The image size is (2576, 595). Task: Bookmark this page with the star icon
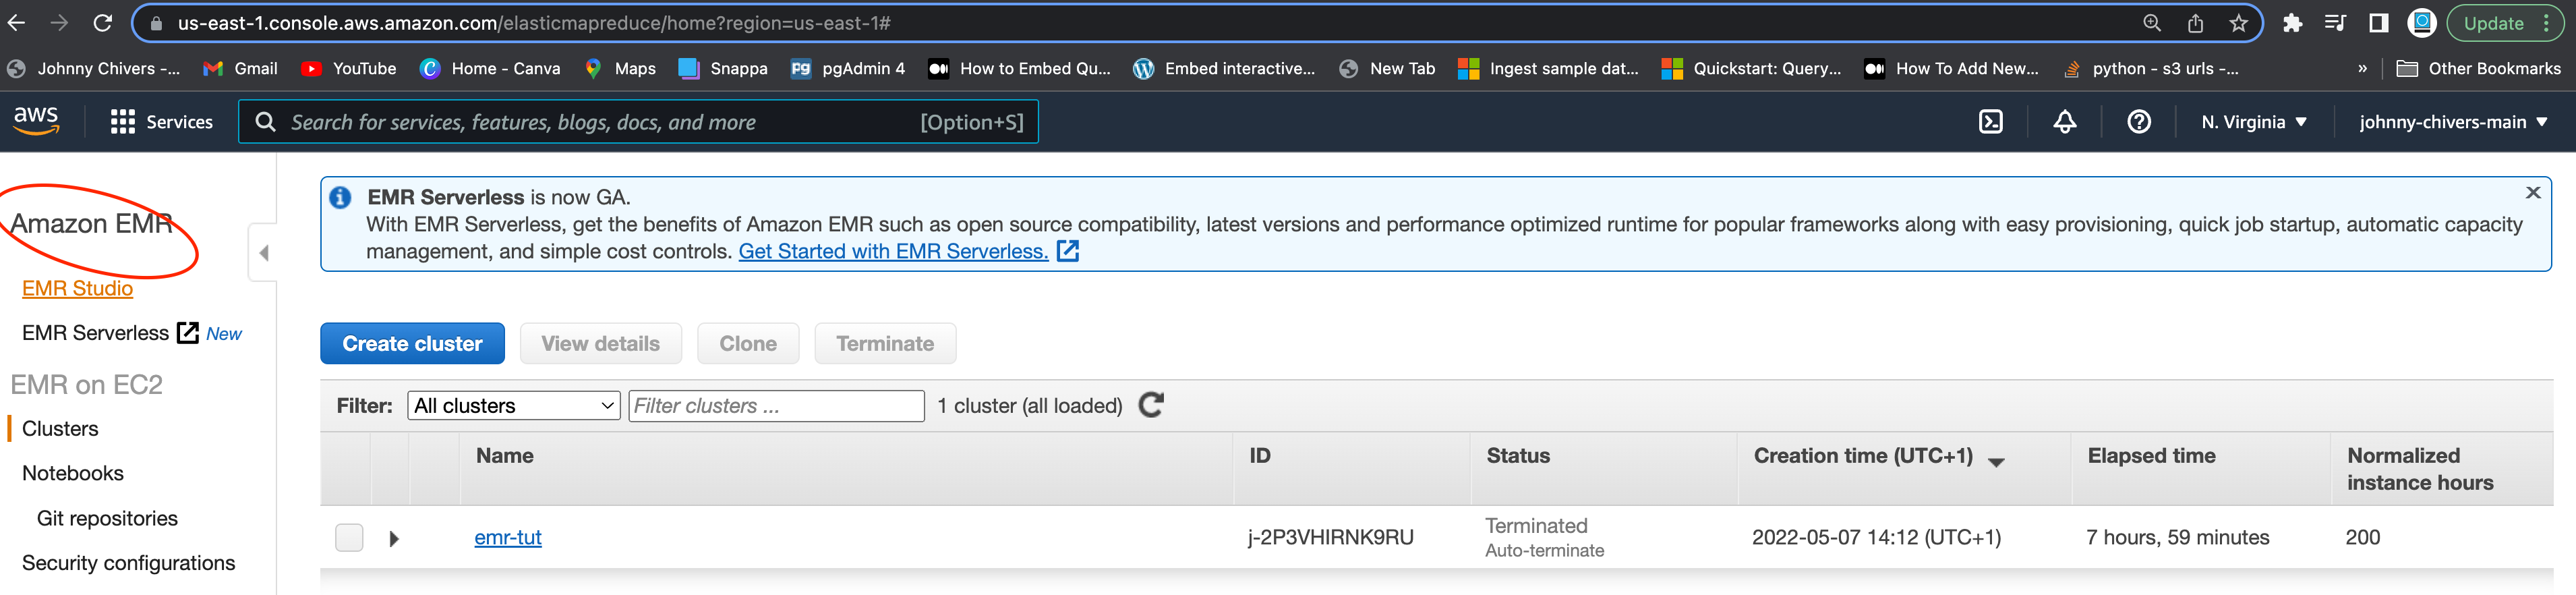(2238, 23)
